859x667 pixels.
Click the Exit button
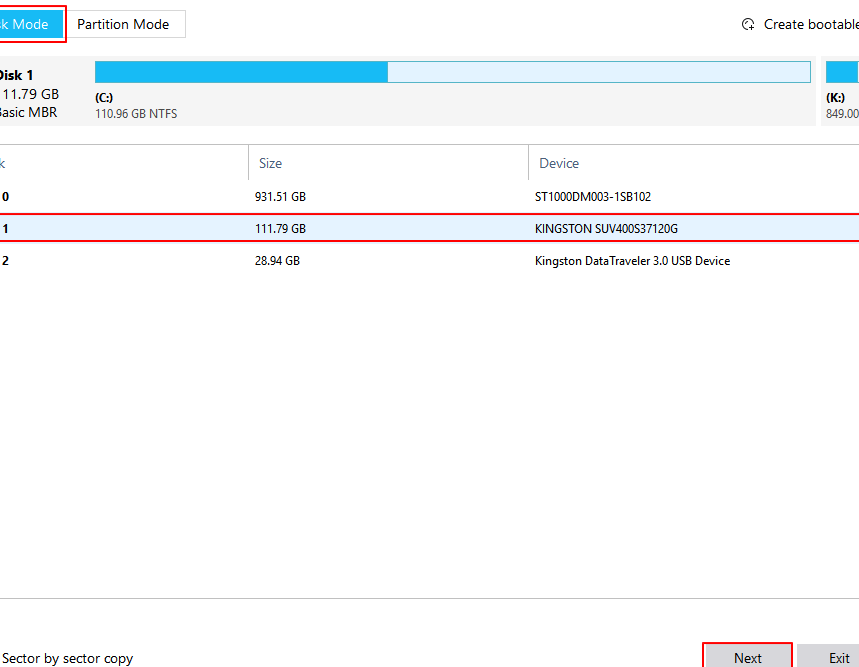[838, 658]
